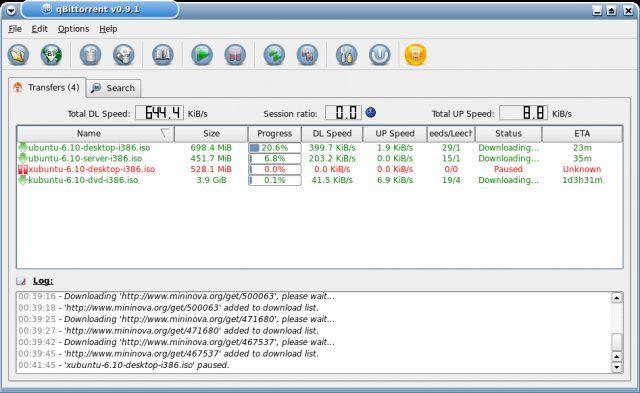Click the Session ratio 0.0 display
Image resolution: width=640 pixels, height=393 pixels.
coord(343,113)
